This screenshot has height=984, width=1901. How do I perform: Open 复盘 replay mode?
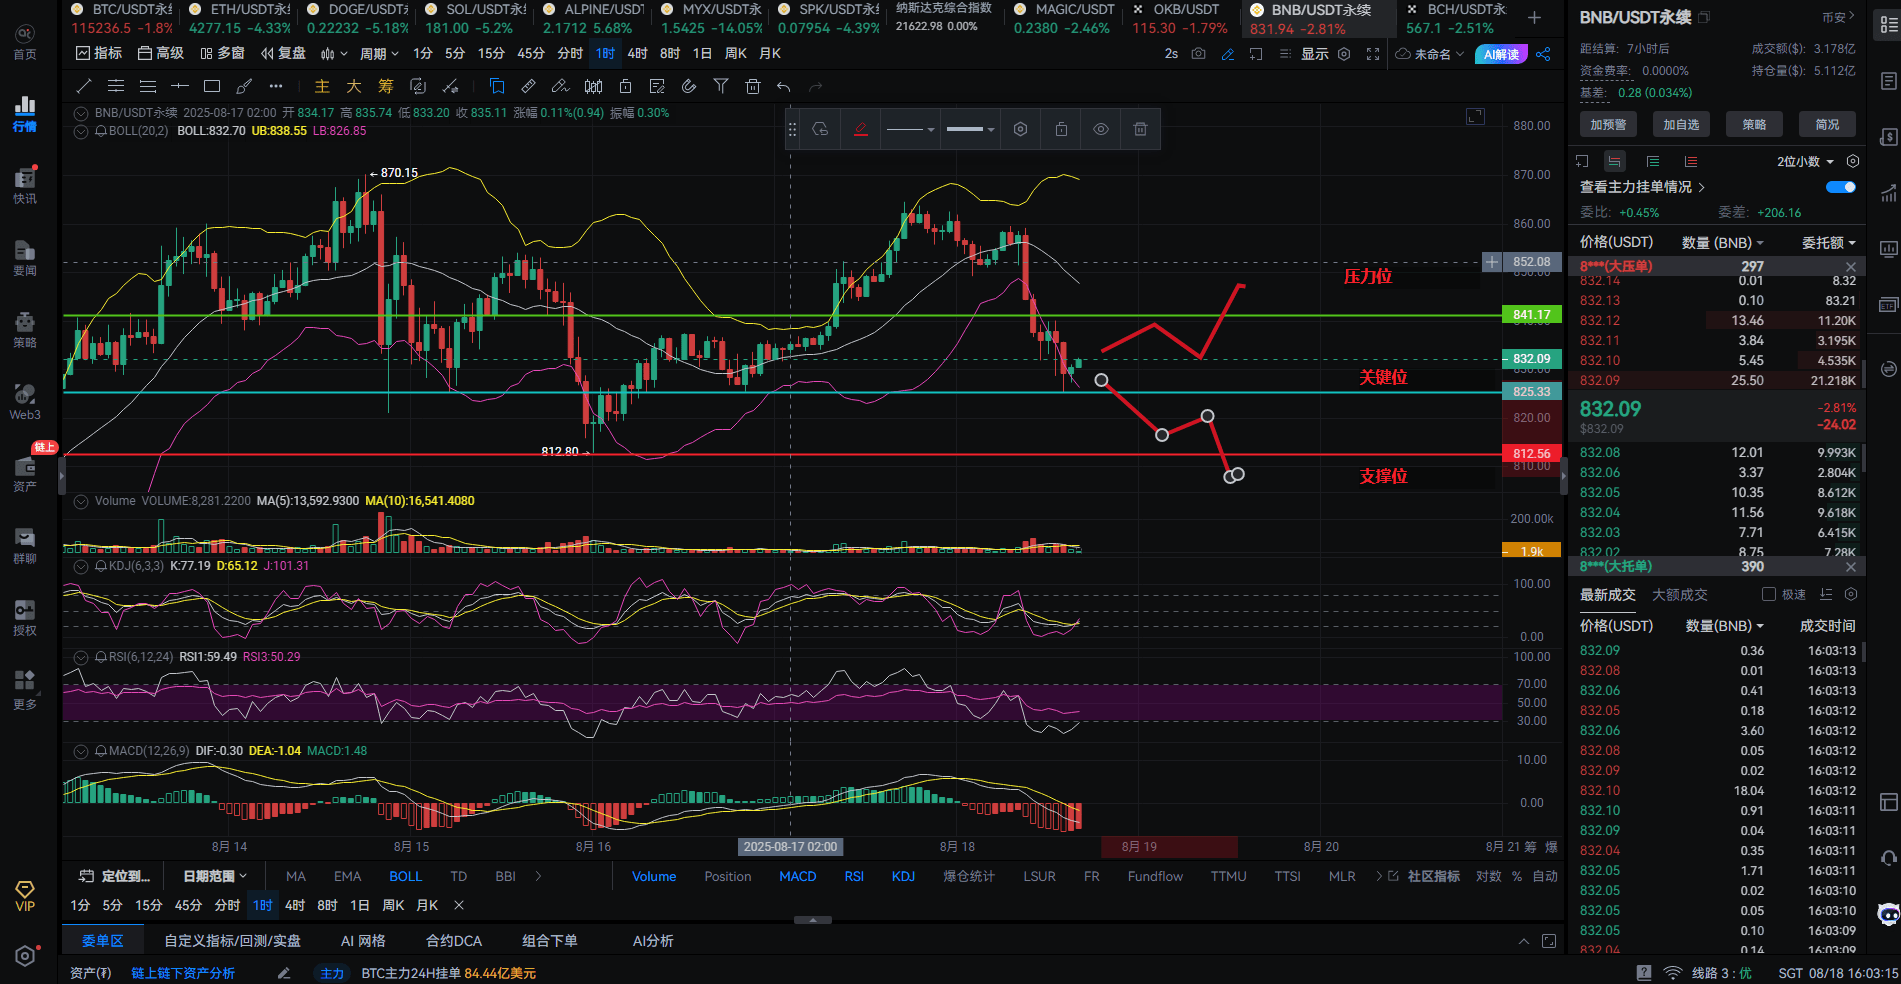point(283,53)
